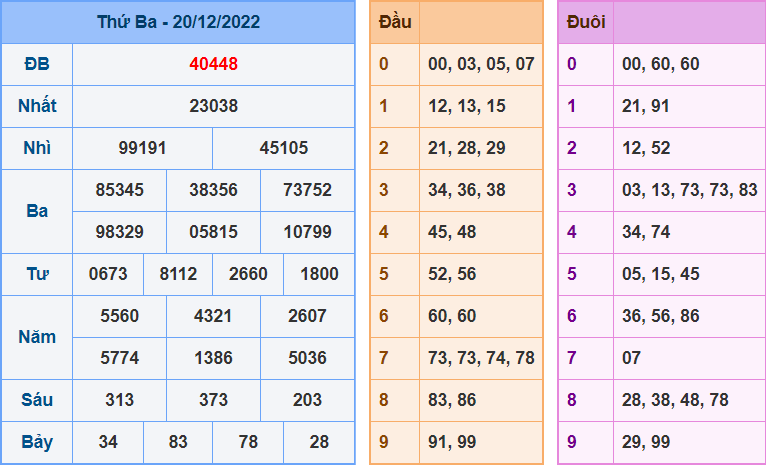Select Đuôi row values 12, 52
This screenshot has width=766, height=465.
click(x=646, y=148)
